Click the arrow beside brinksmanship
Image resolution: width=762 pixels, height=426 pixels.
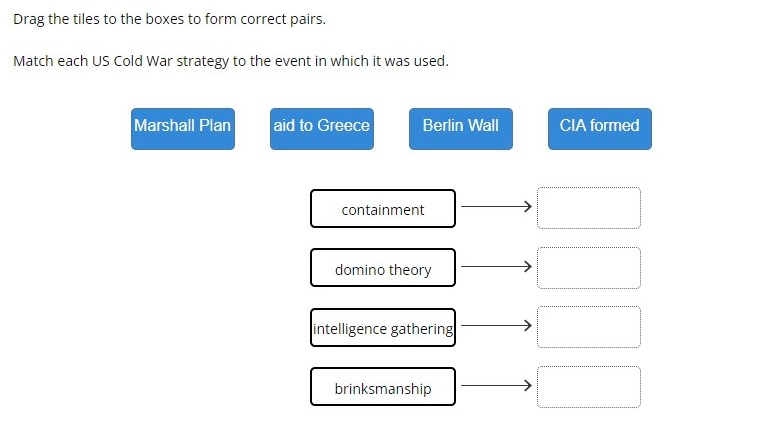point(496,386)
